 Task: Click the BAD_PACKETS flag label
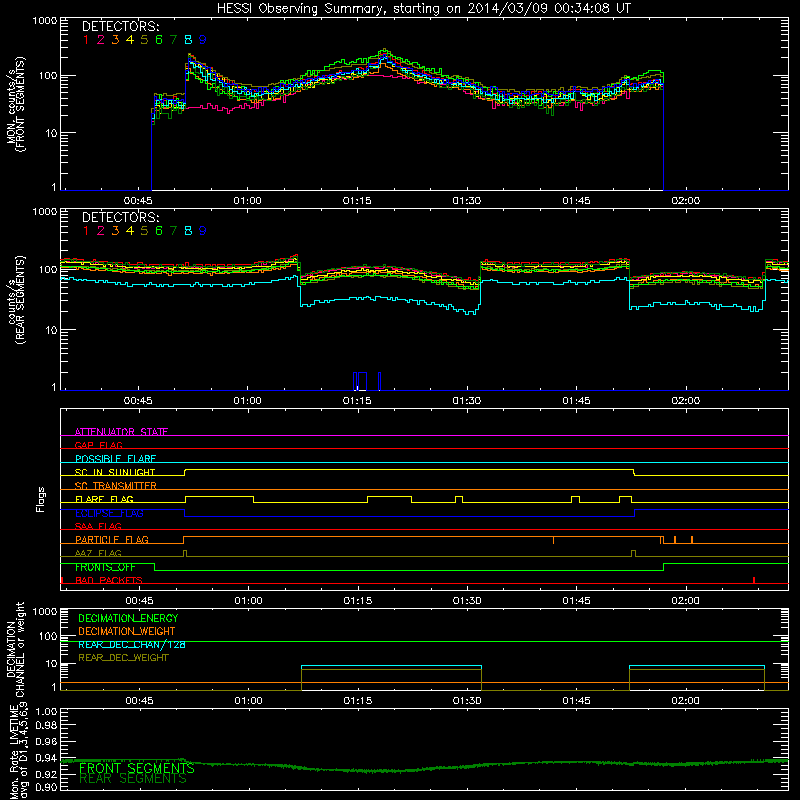coord(109,580)
